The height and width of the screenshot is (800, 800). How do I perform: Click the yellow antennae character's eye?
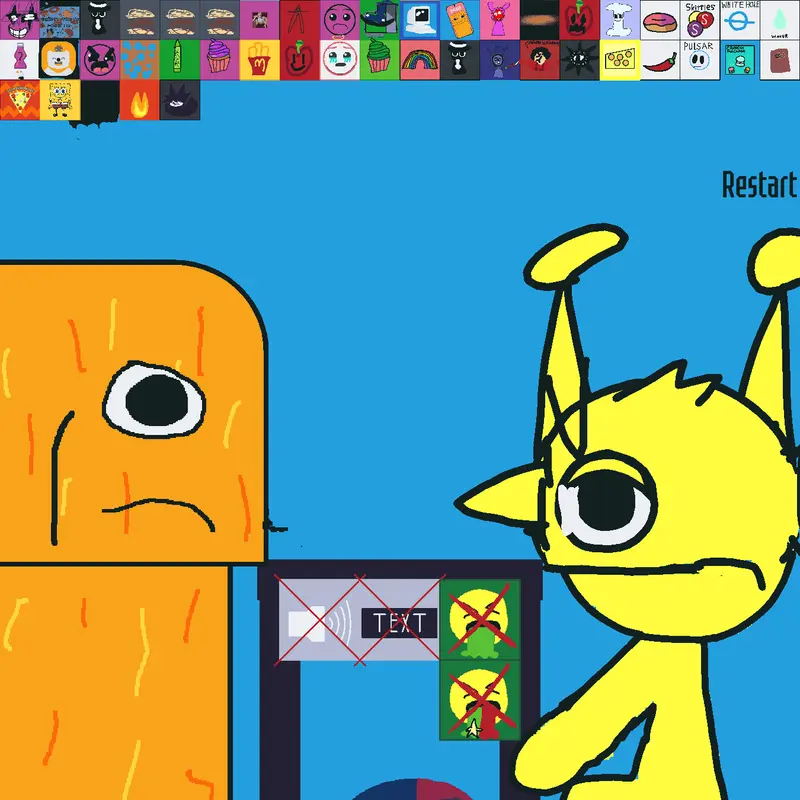[607, 502]
